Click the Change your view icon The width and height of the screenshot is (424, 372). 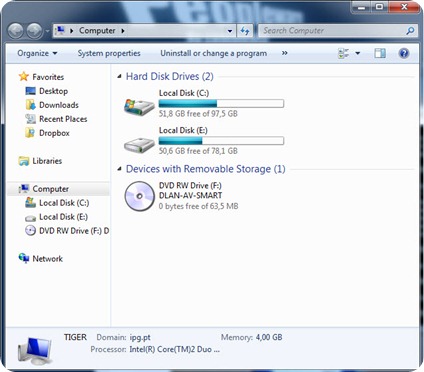[x=343, y=53]
